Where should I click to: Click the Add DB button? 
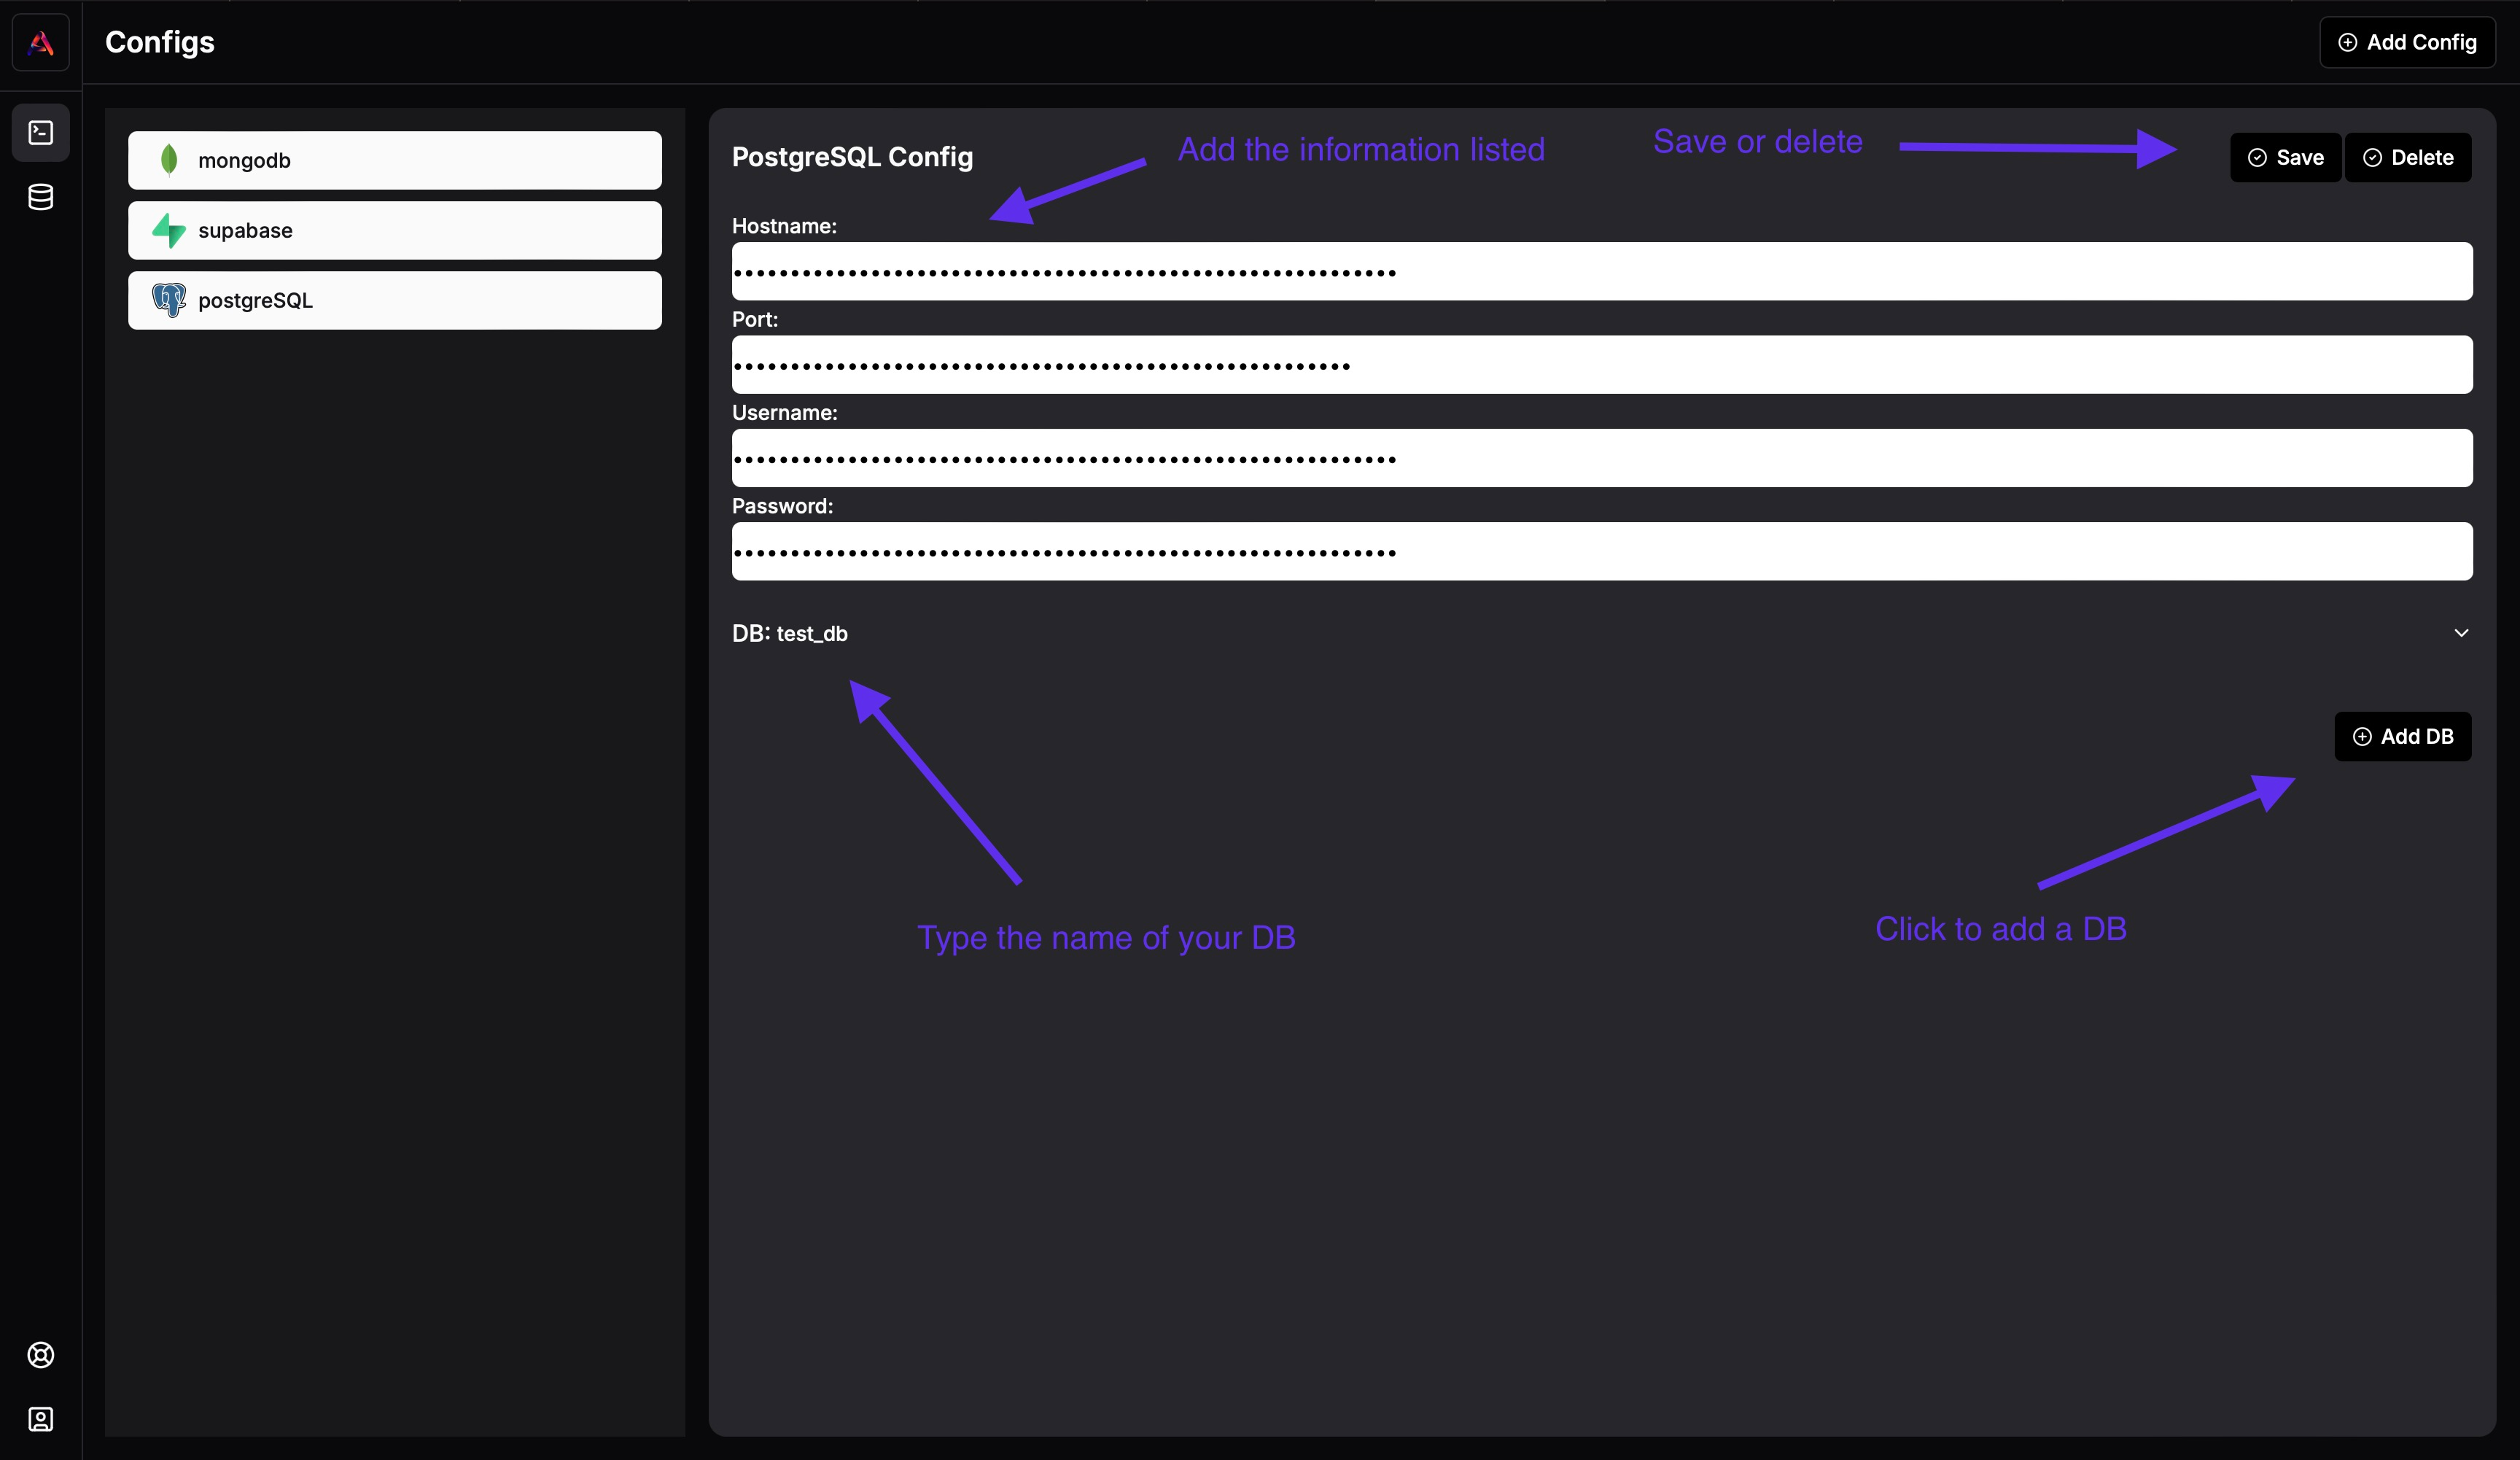2403,736
